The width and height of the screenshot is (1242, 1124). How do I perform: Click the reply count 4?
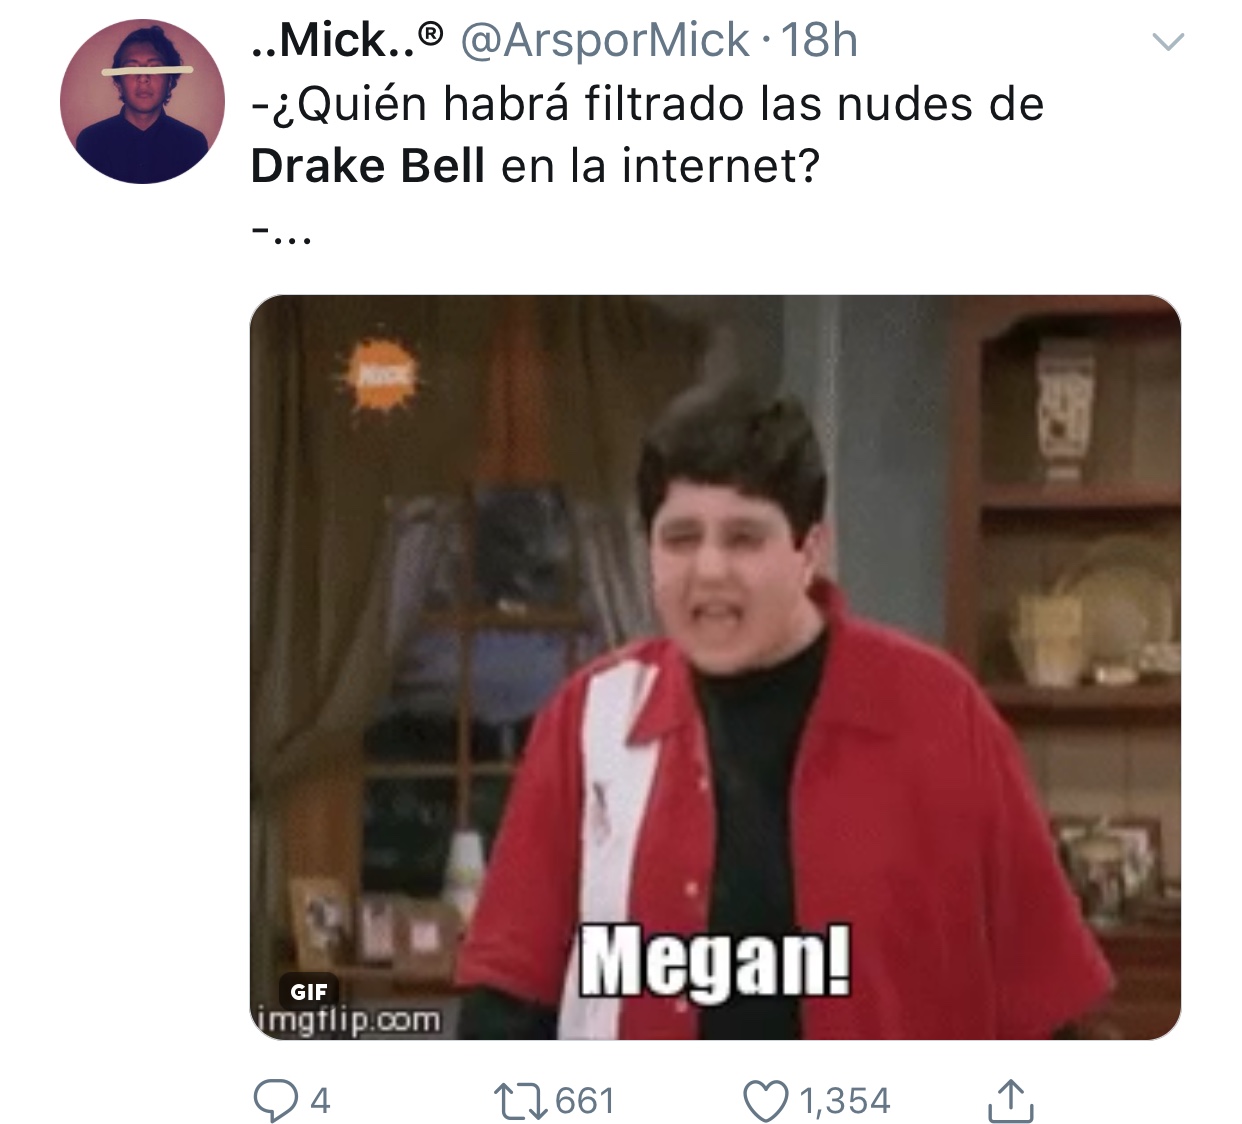click(x=320, y=1101)
